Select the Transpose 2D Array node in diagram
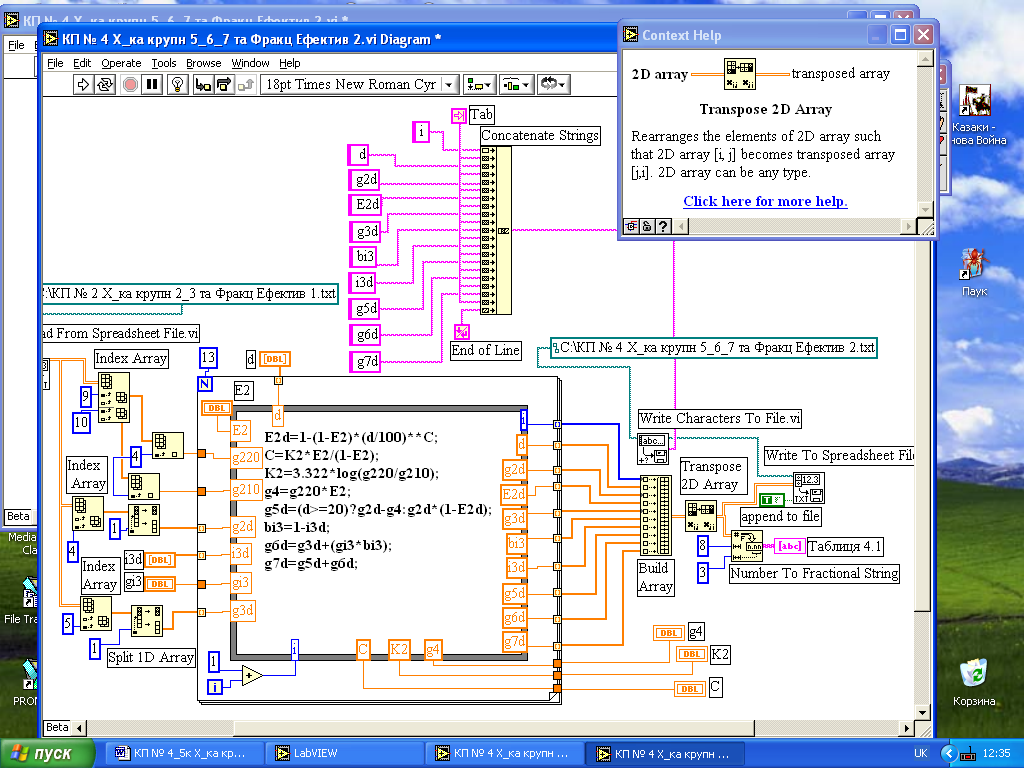Viewport: 1024px width, 768px height. 701,516
